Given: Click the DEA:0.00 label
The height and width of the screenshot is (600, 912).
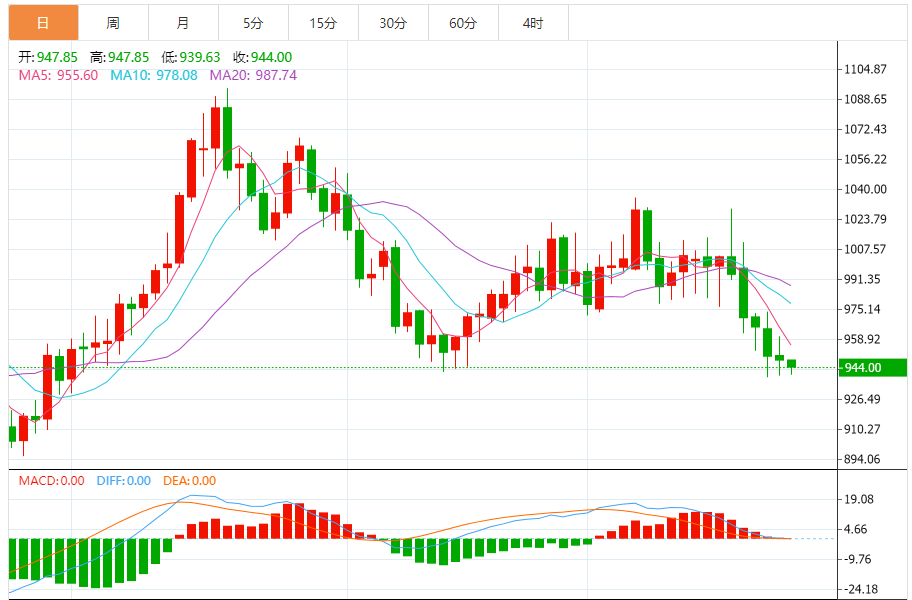Looking at the screenshot, I should (189, 481).
